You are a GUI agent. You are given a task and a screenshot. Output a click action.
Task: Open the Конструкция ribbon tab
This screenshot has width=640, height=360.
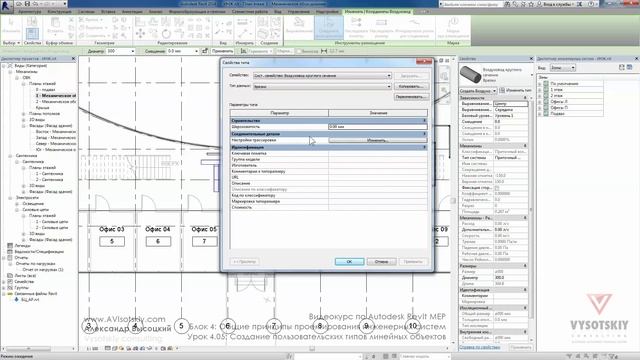coord(59,12)
